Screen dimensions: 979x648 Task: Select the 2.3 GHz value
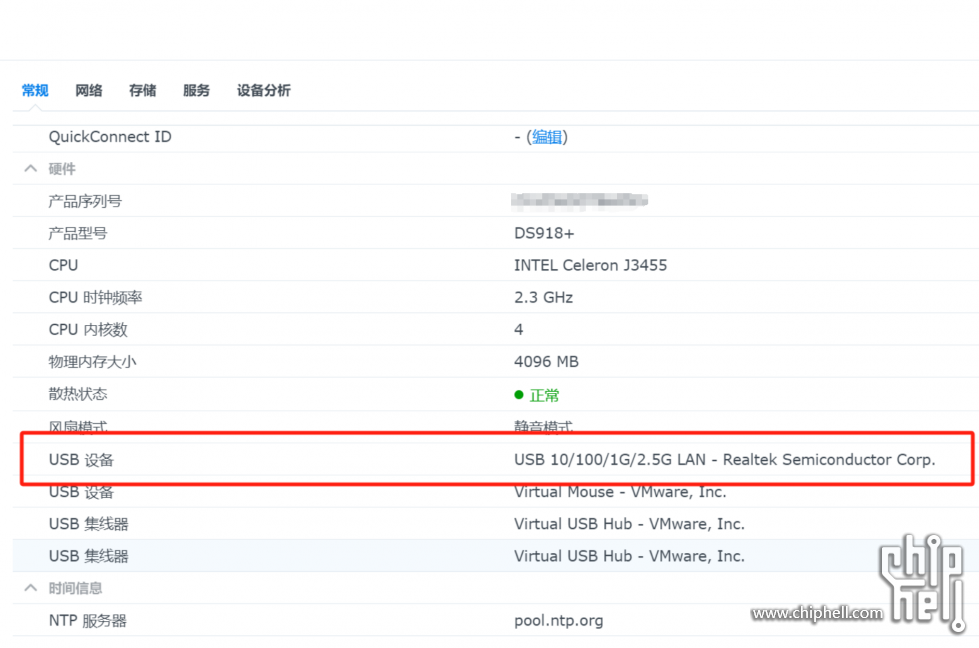tap(543, 298)
